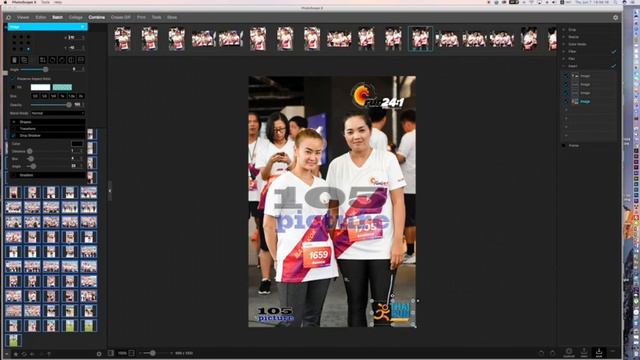The image size is (640, 360).
Task: Toggle checkbox of highlighted fourth Image item
Action: [x=566, y=101]
